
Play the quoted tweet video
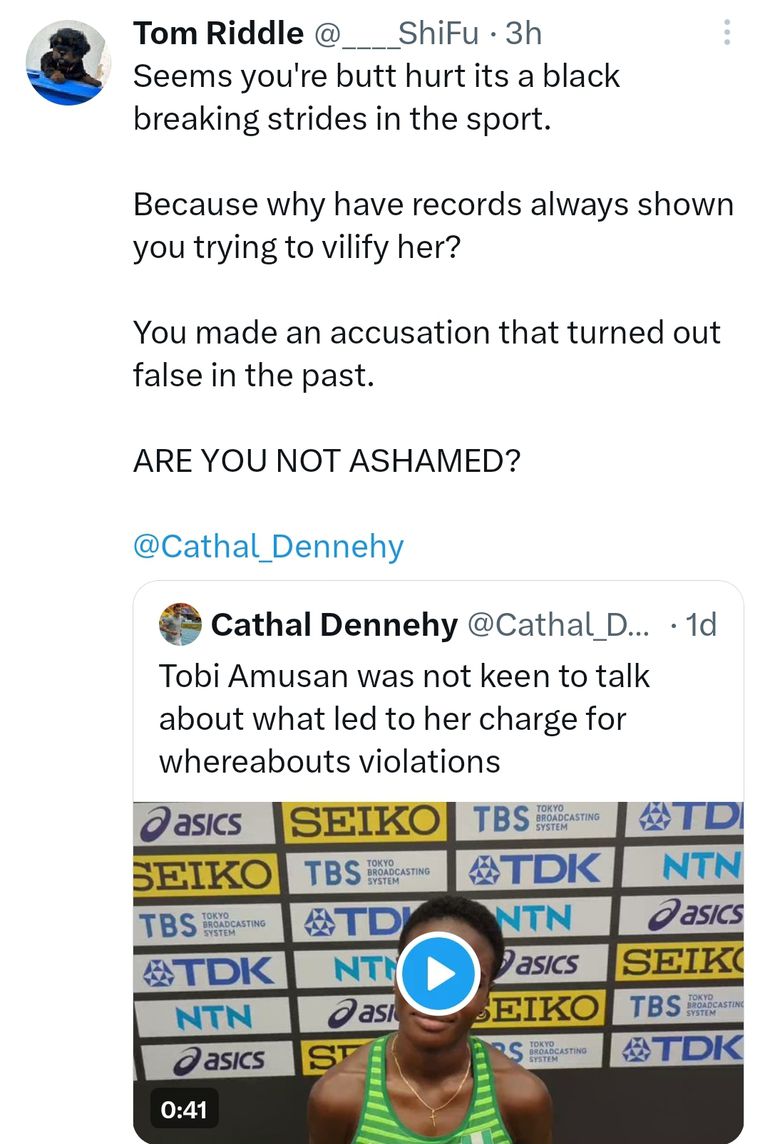[440, 973]
